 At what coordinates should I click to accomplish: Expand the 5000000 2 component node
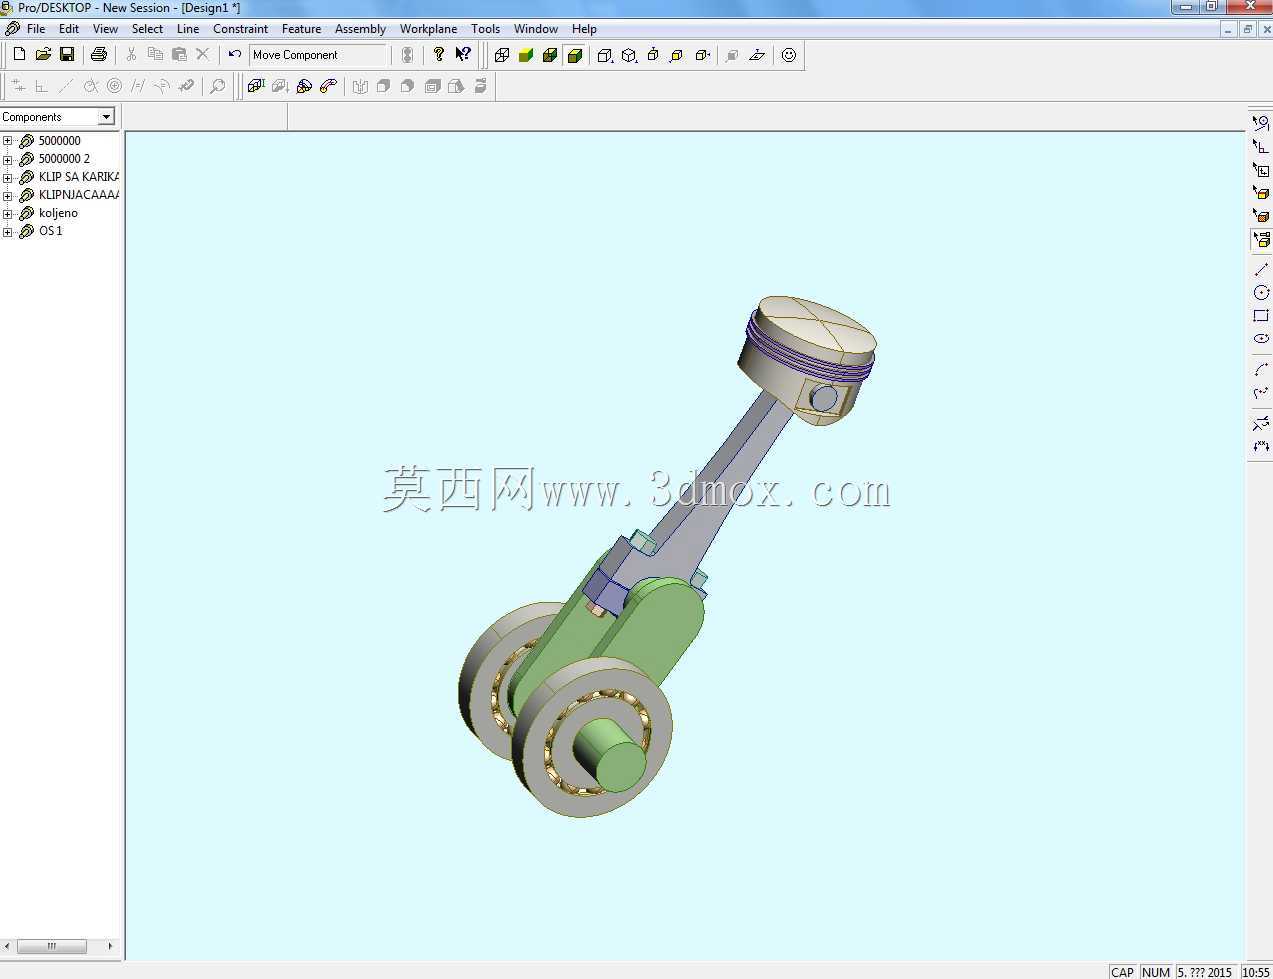[8, 159]
